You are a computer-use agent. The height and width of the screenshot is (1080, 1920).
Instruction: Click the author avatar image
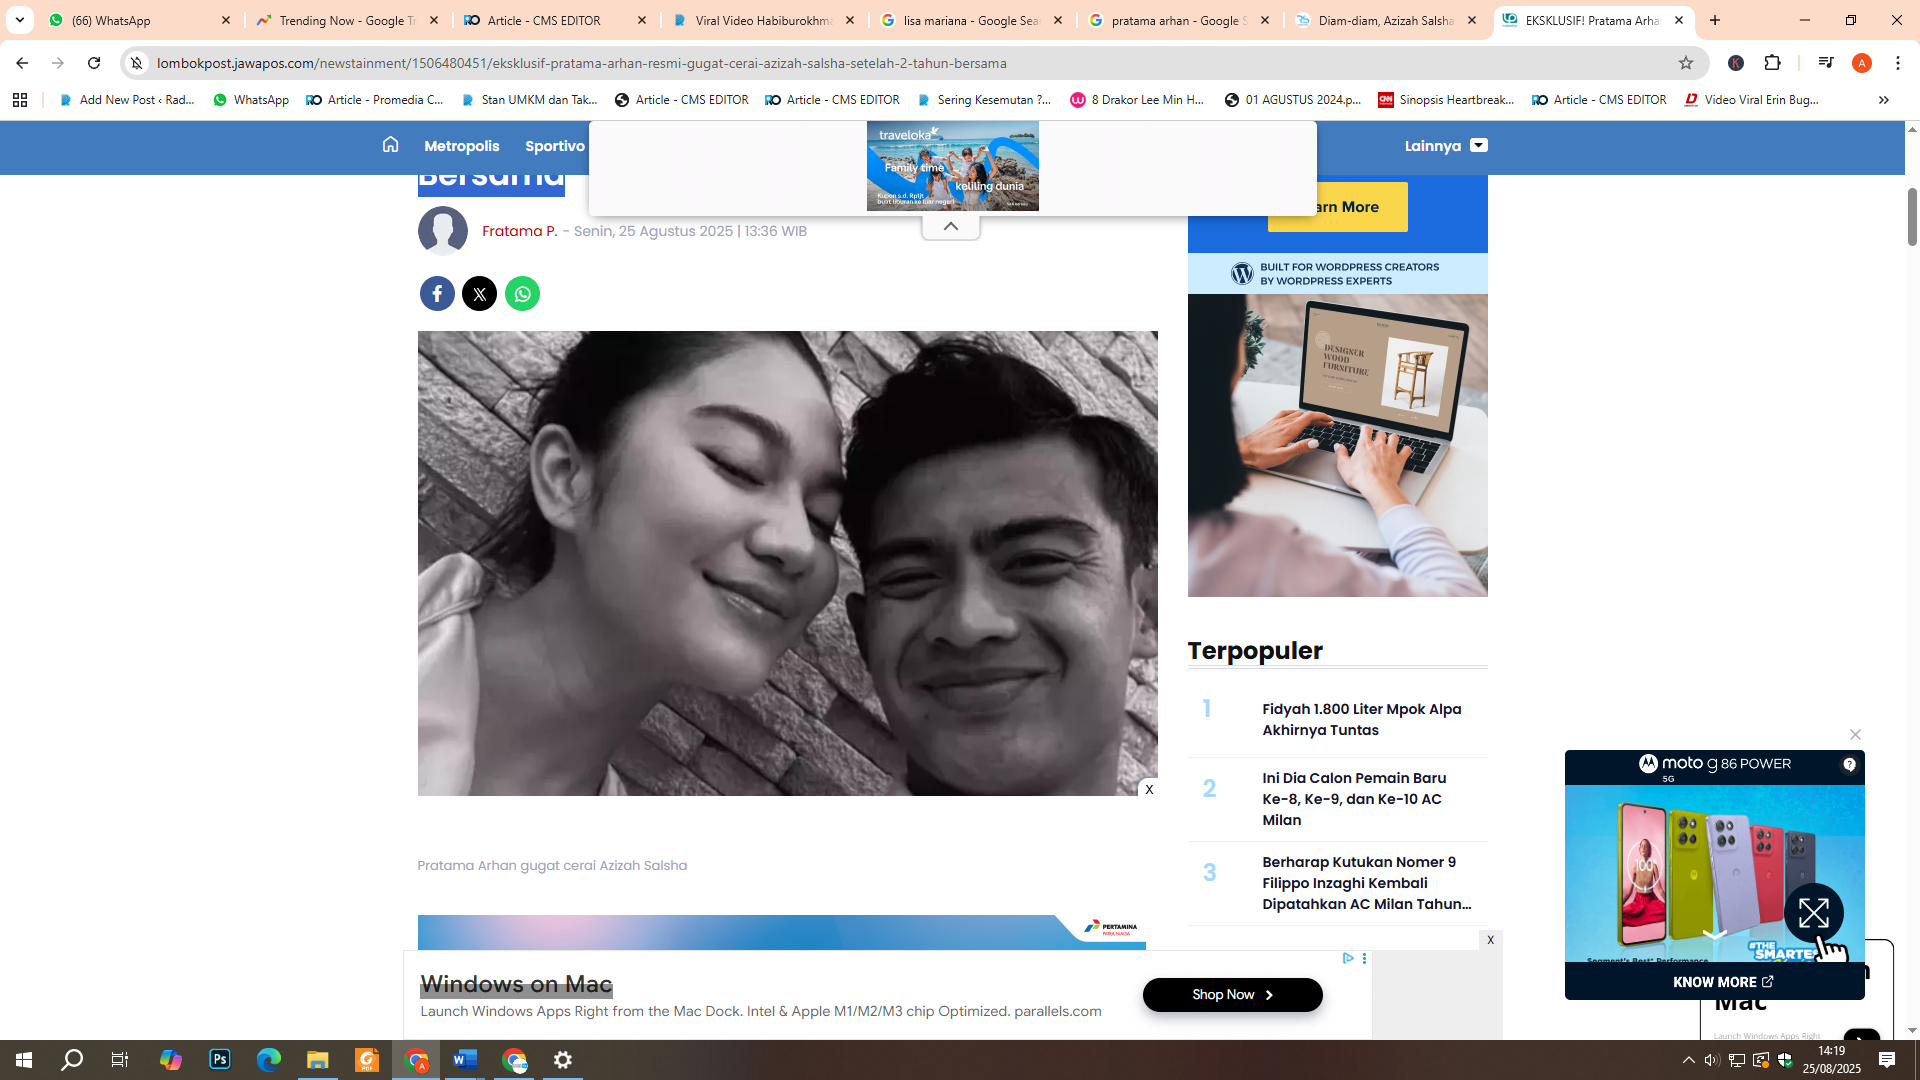[x=443, y=231]
